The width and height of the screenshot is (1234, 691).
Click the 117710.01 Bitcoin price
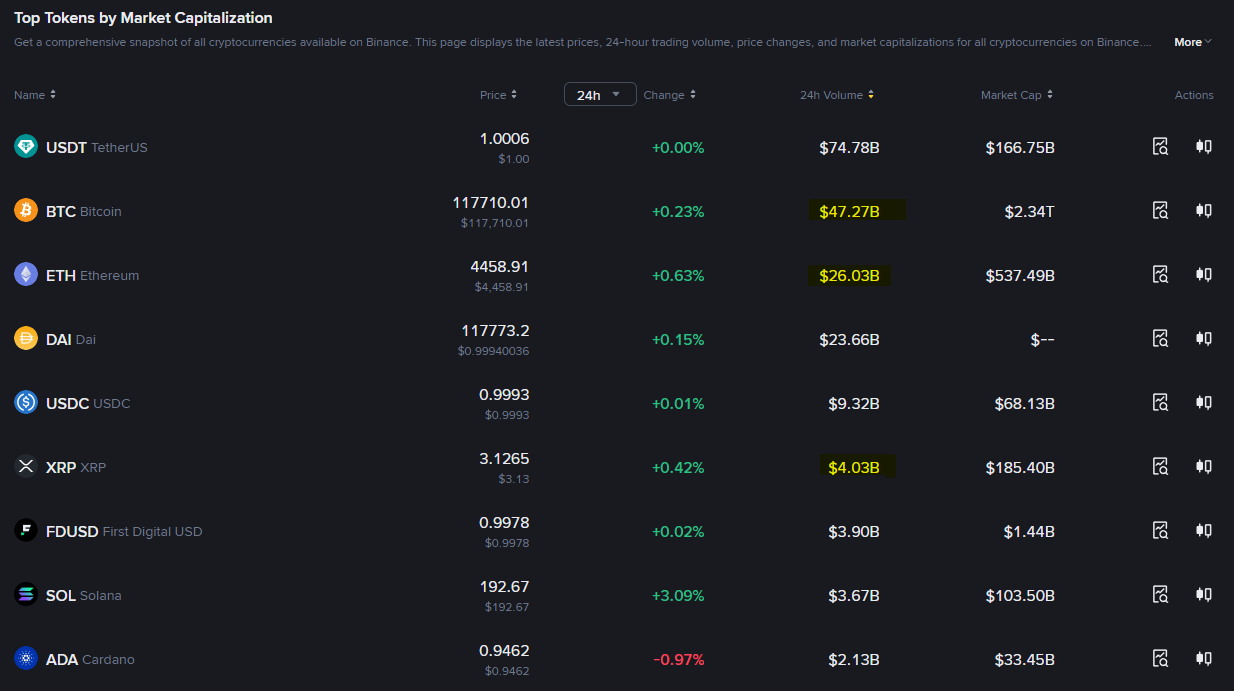(x=491, y=202)
